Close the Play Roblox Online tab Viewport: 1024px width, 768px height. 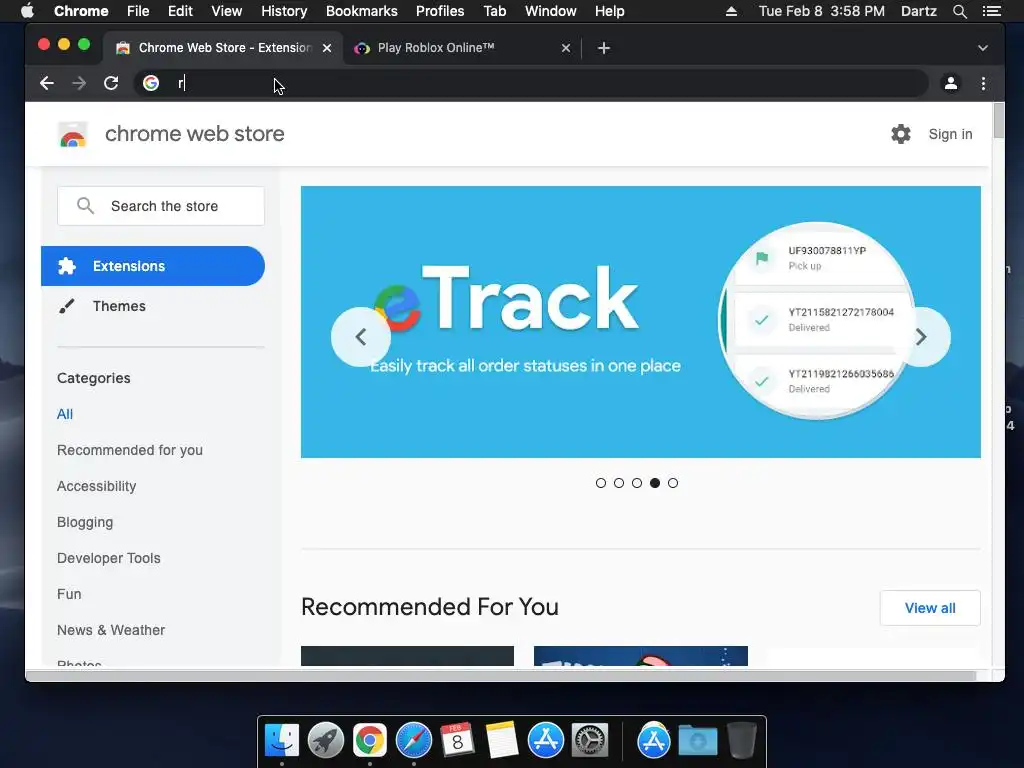pyautogui.click(x=566, y=48)
